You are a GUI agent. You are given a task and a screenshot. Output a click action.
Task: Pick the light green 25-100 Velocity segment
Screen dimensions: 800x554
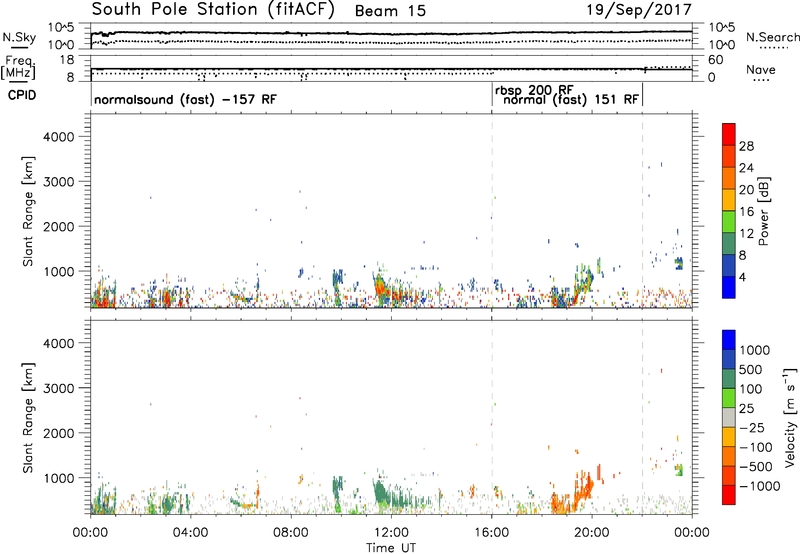tap(729, 398)
